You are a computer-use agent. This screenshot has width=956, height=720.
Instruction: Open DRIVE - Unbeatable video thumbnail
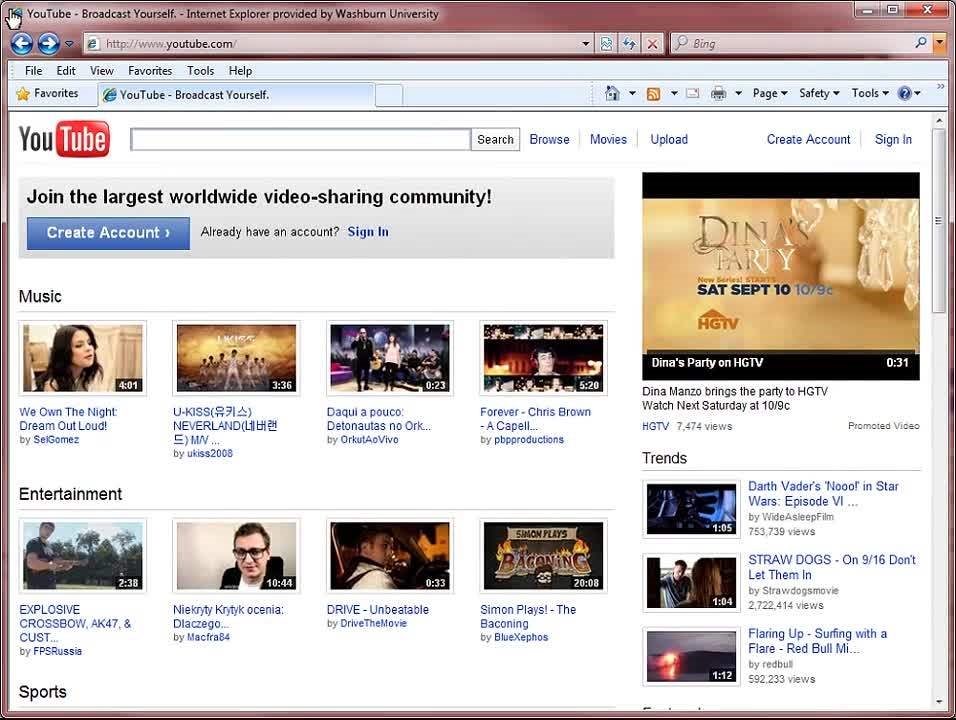click(390, 555)
